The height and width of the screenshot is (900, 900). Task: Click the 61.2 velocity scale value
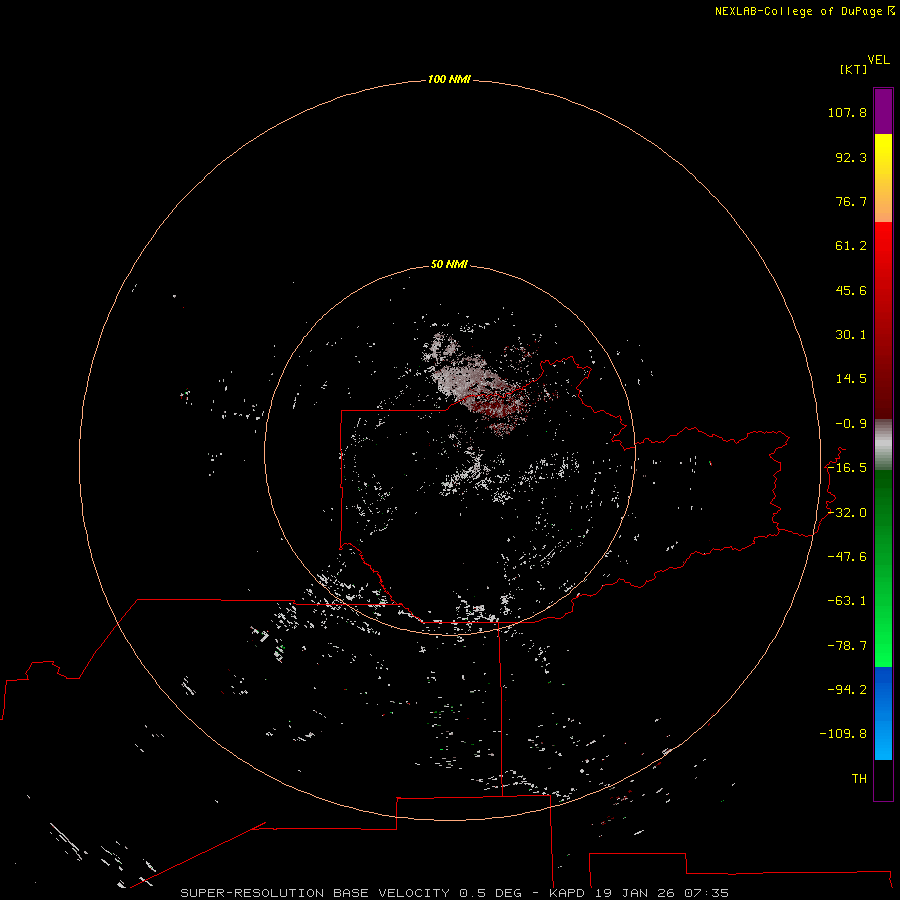[851, 246]
